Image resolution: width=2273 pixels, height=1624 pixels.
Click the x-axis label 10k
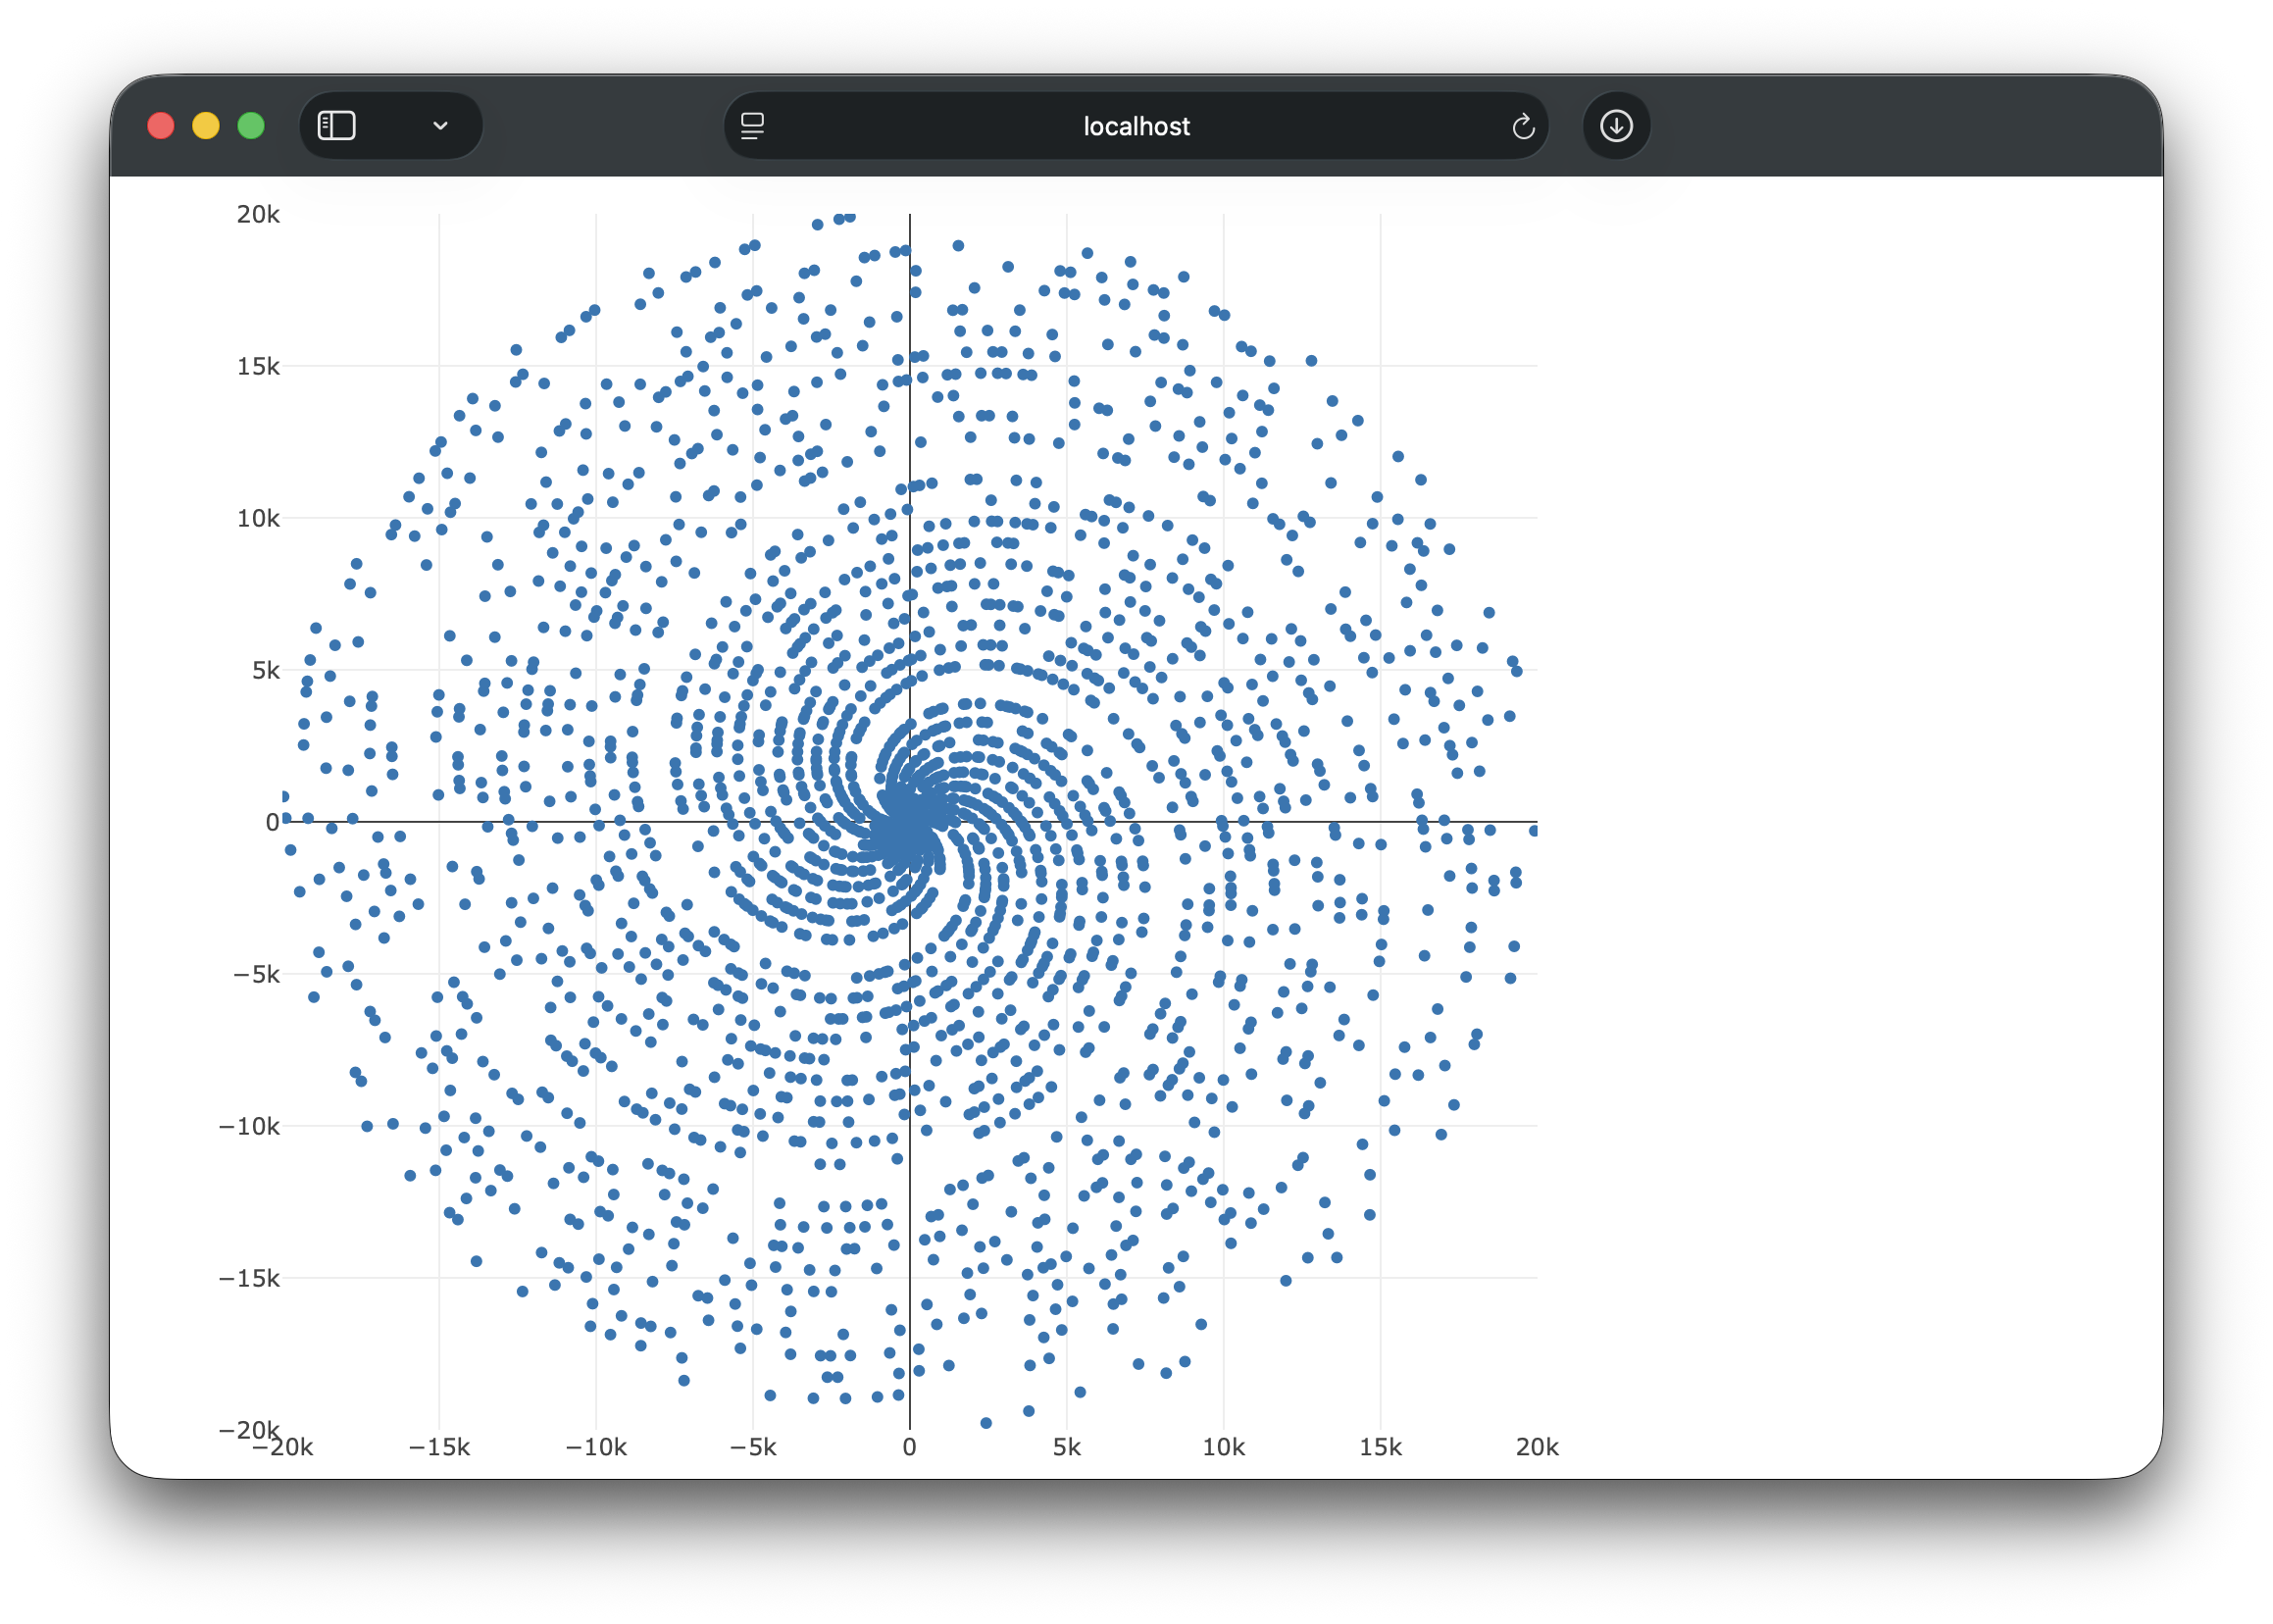(1224, 1447)
